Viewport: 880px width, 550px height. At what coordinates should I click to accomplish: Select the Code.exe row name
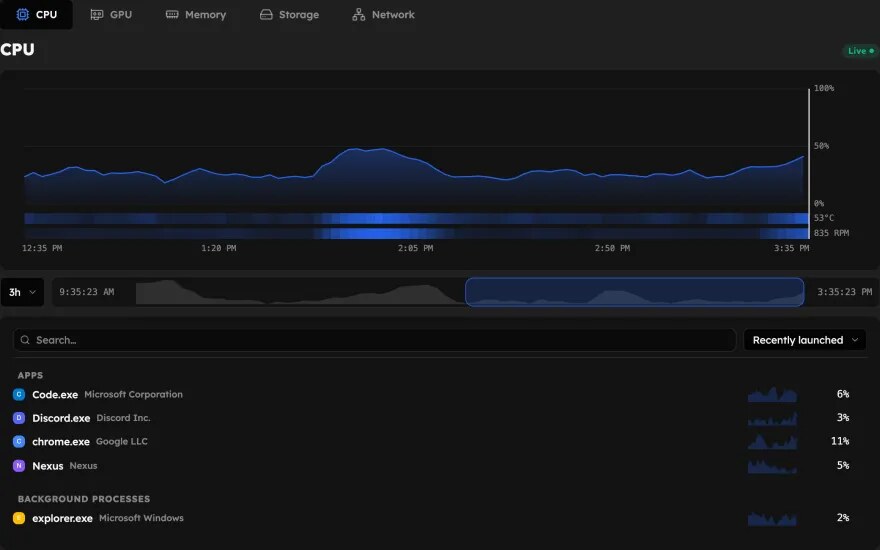coord(55,395)
